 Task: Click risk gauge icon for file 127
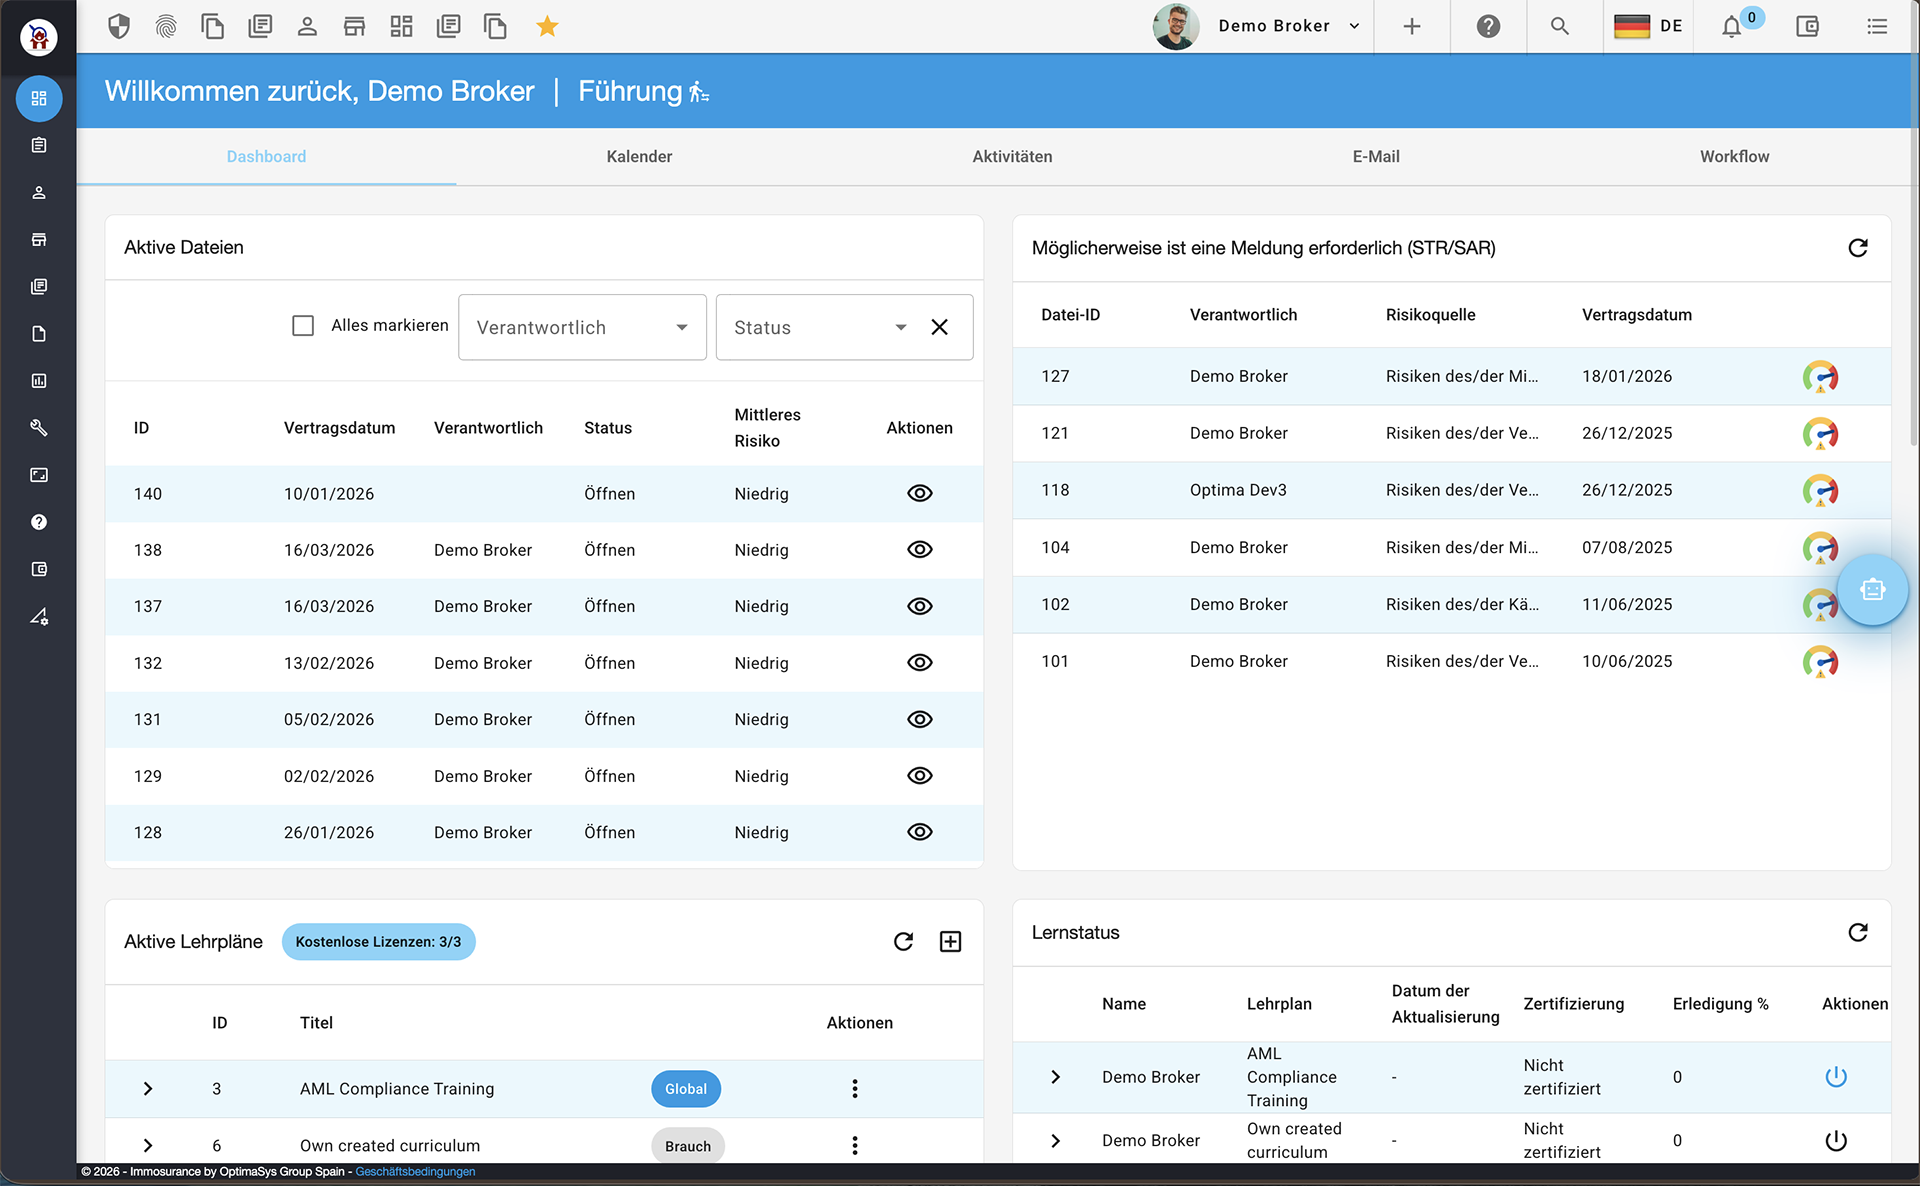1820,377
